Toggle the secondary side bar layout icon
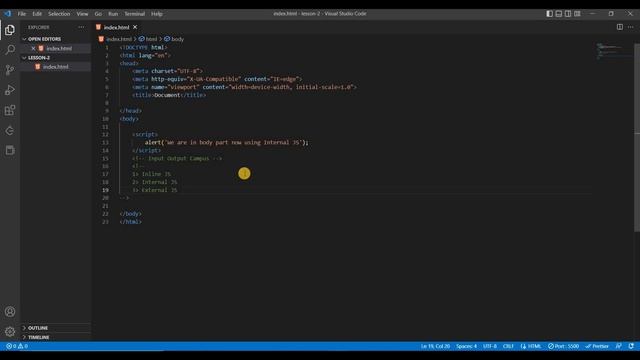The height and width of the screenshot is (360, 640). tap(568, 13)
